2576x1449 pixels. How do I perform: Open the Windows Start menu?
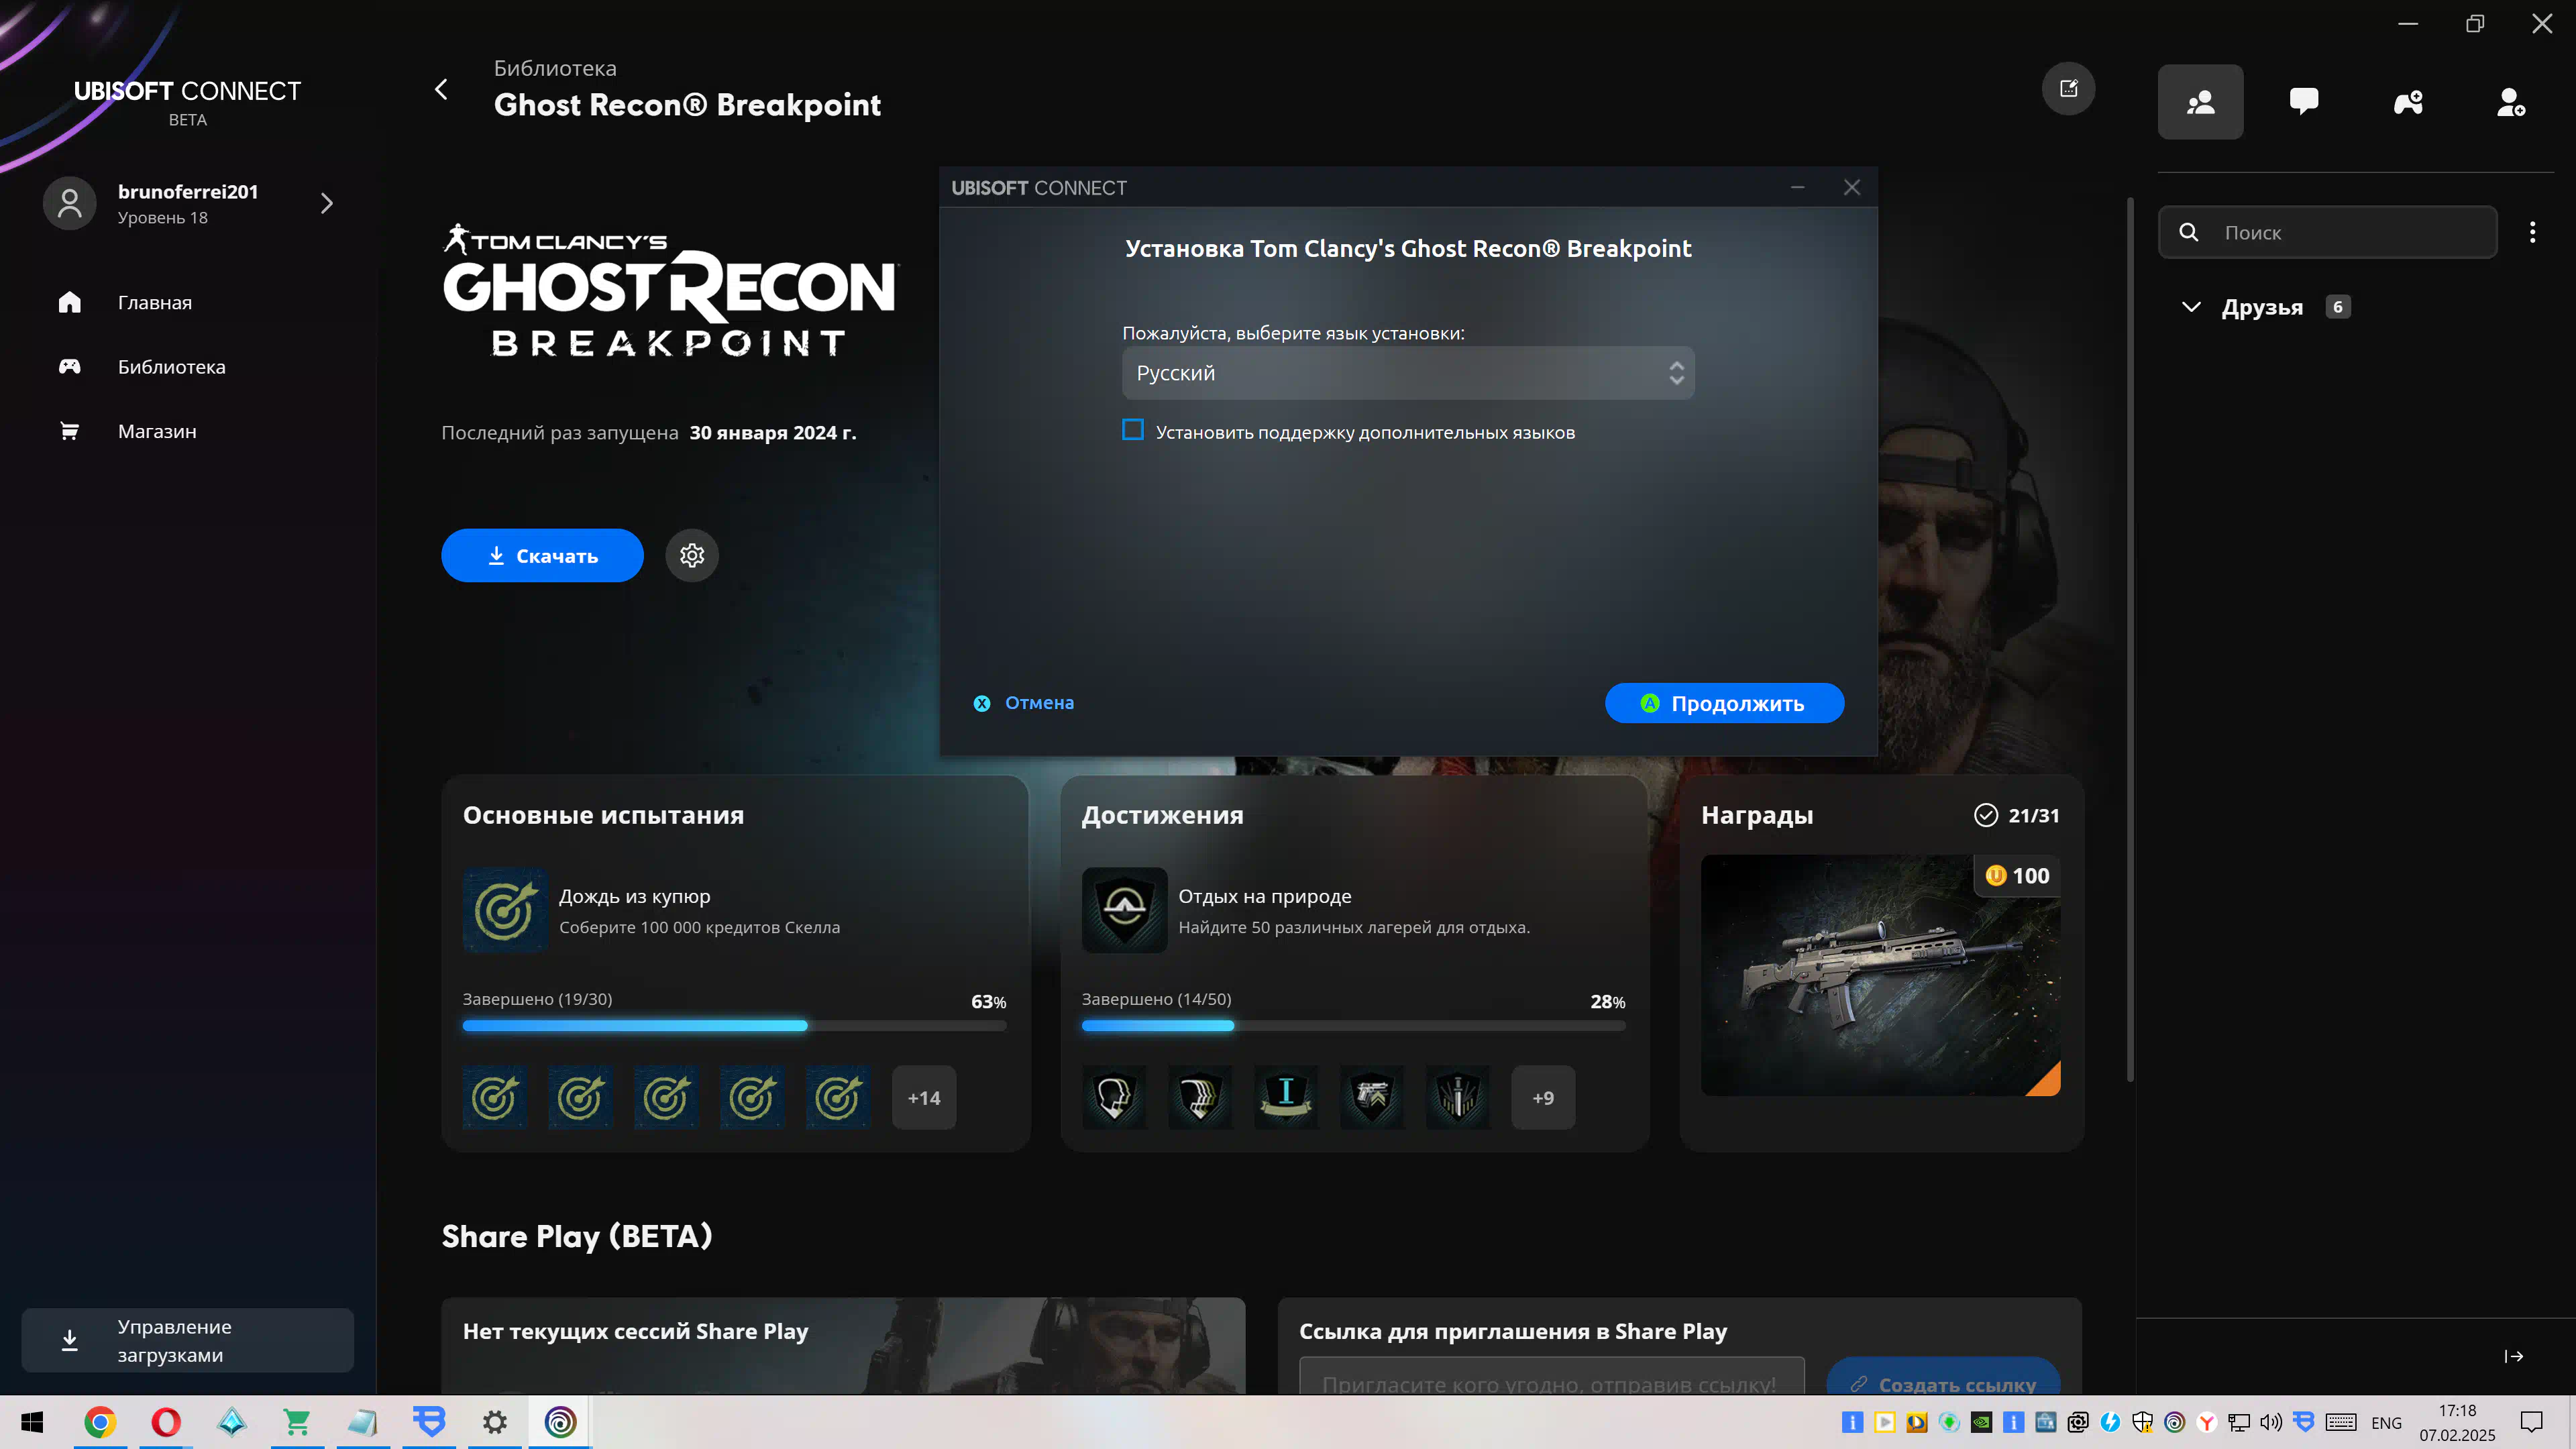point(32,1422)
